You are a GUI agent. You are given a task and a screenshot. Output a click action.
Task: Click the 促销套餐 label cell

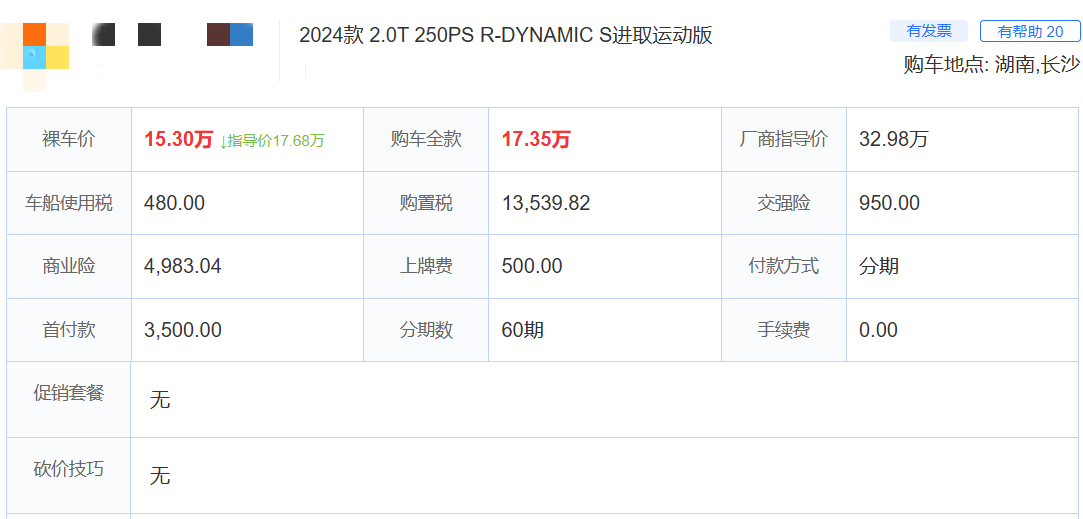69,399
